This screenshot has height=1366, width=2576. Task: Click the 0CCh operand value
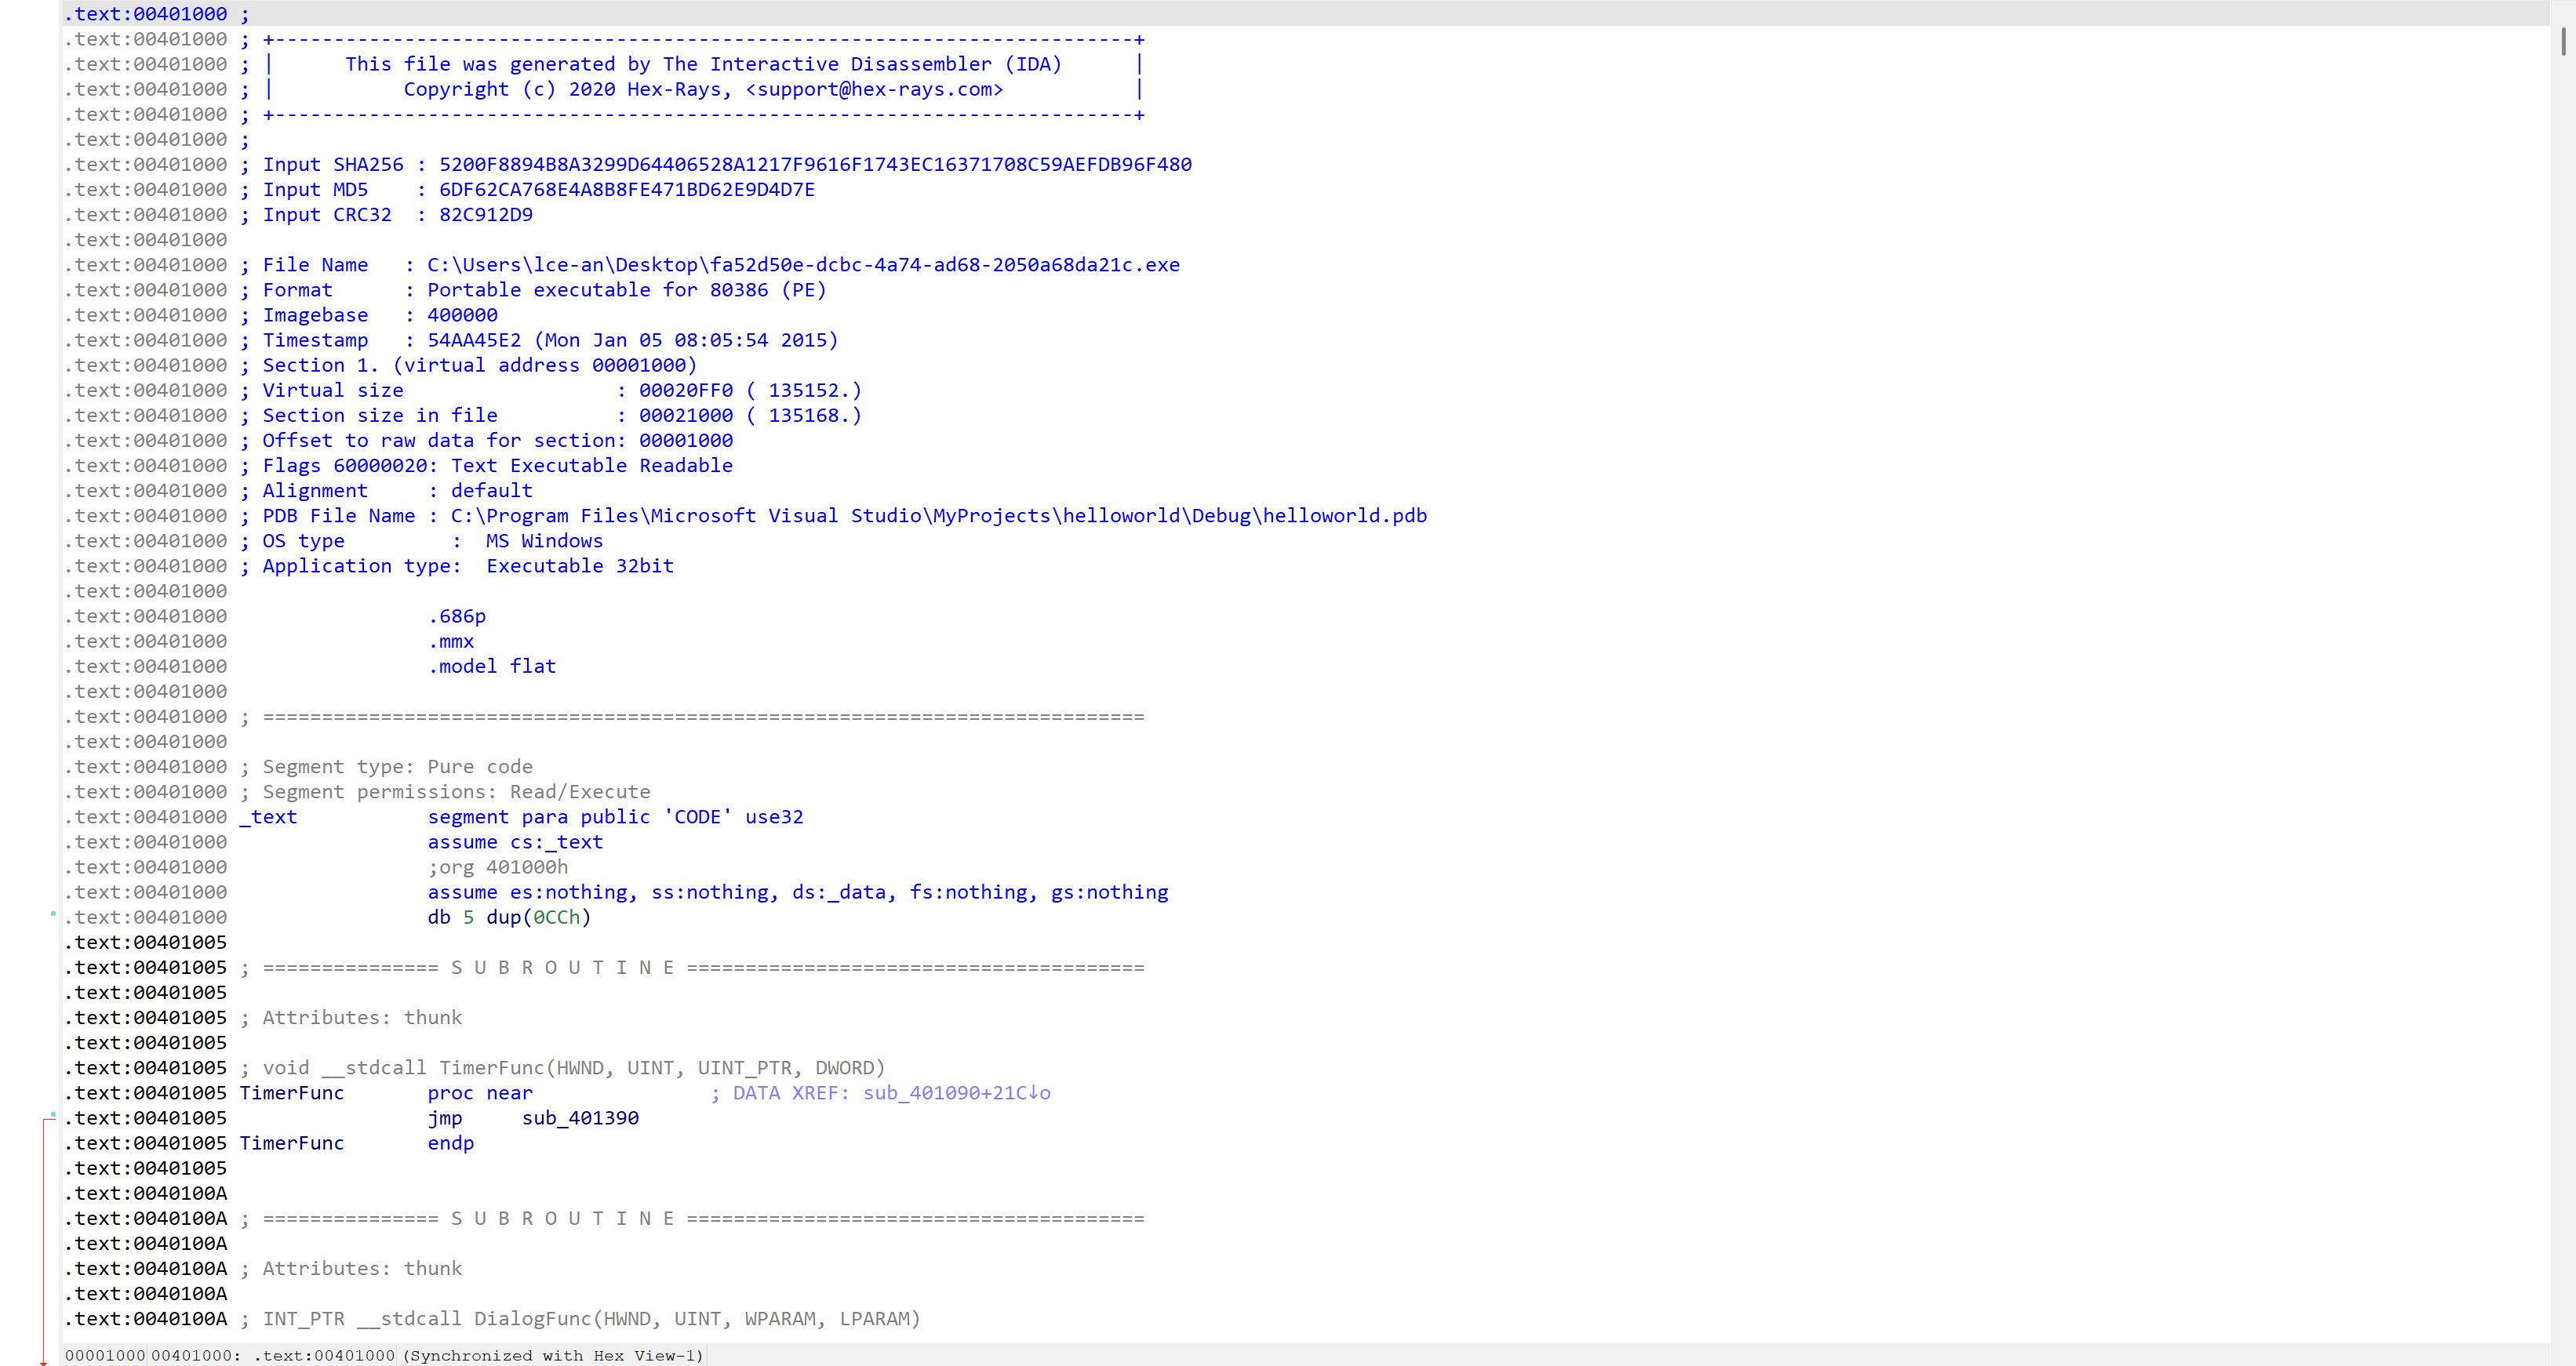(556, 917)
